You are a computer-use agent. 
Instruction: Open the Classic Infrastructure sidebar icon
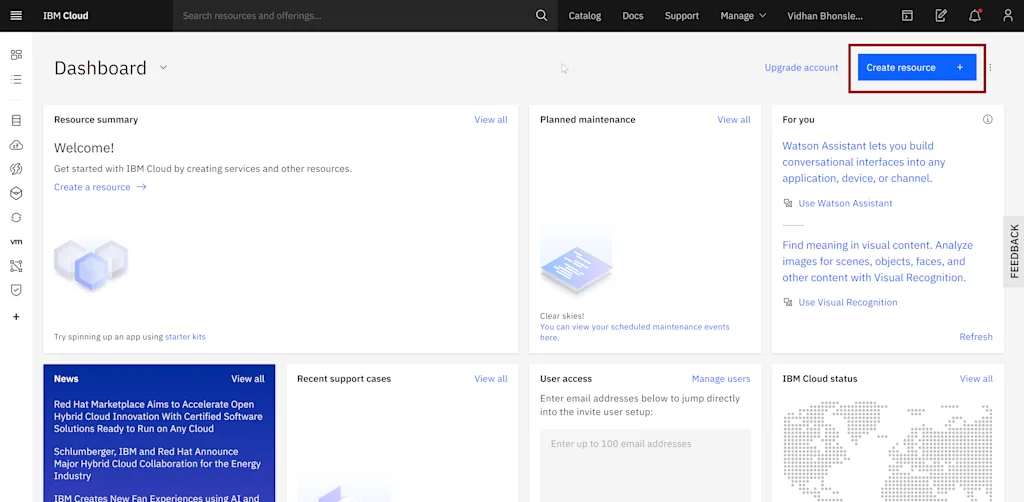pyautogui.click(x=16, y=120)
